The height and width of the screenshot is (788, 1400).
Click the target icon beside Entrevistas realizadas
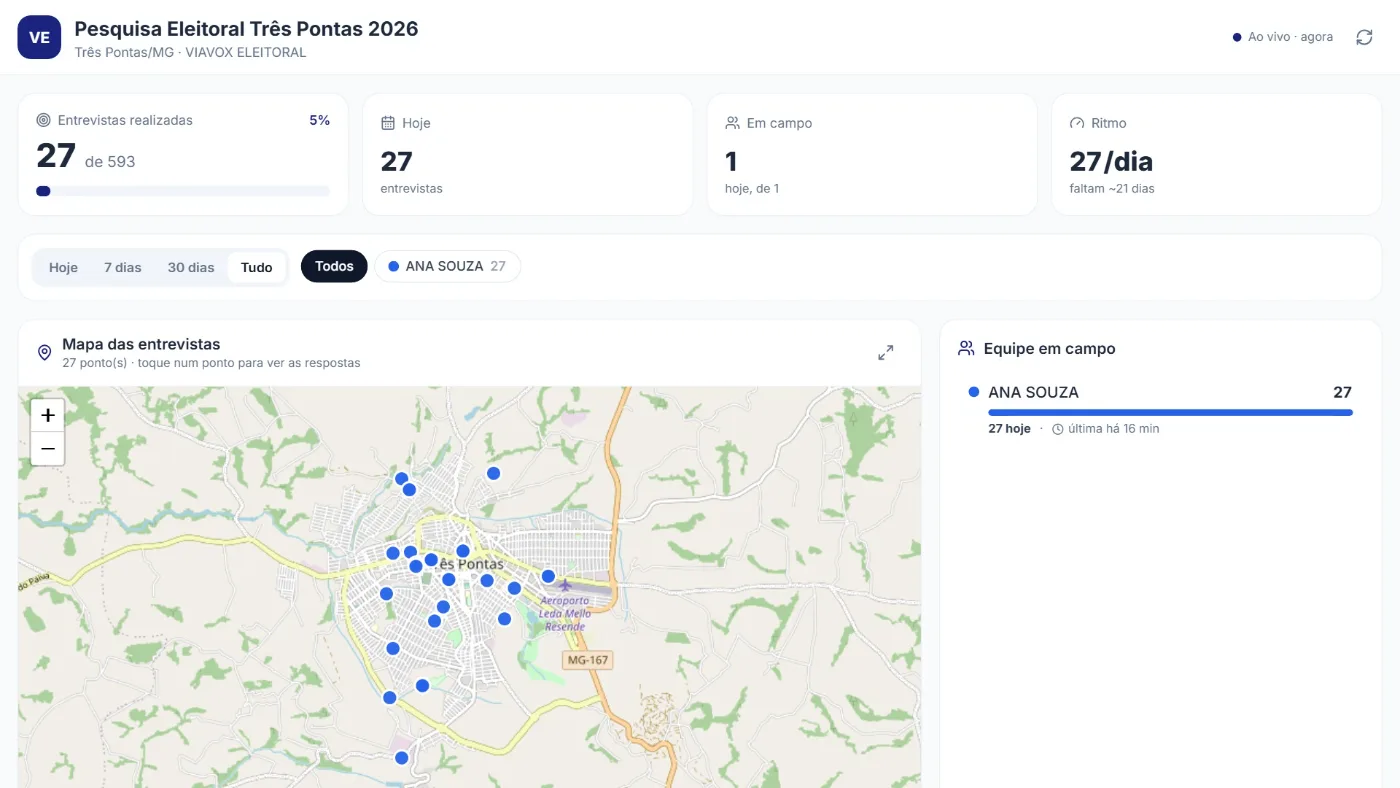pyautogui.click(x=43, y=120)
